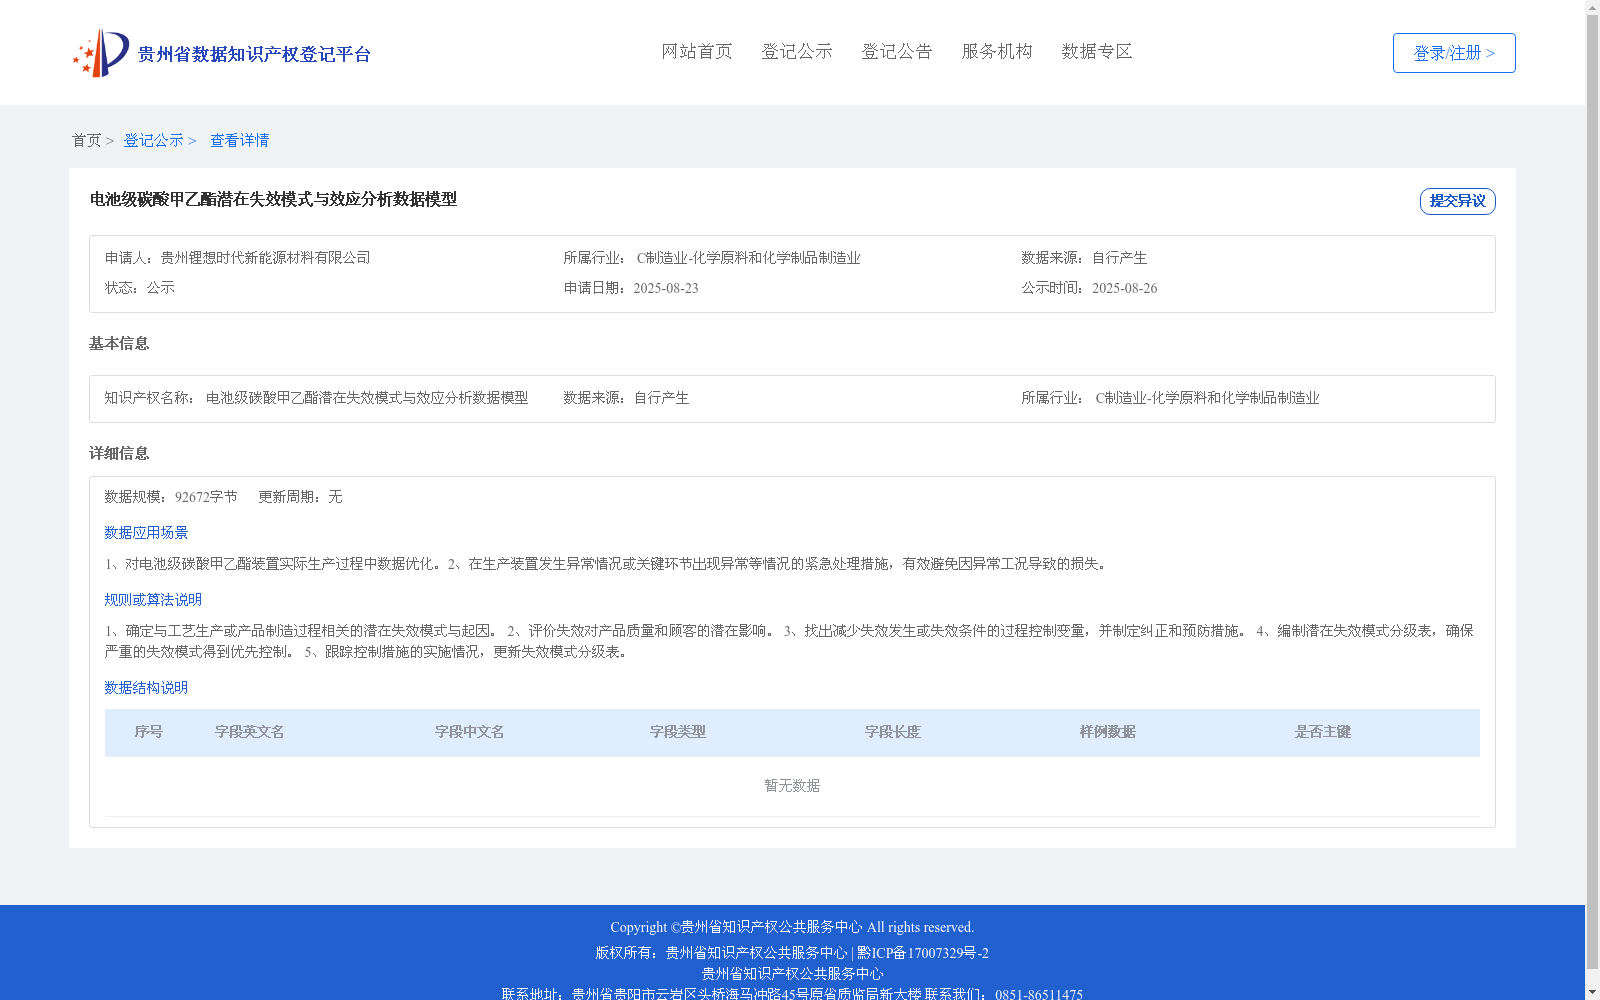
Task: Click the 字段中文名 column header
Action: (x=469, y=732)
